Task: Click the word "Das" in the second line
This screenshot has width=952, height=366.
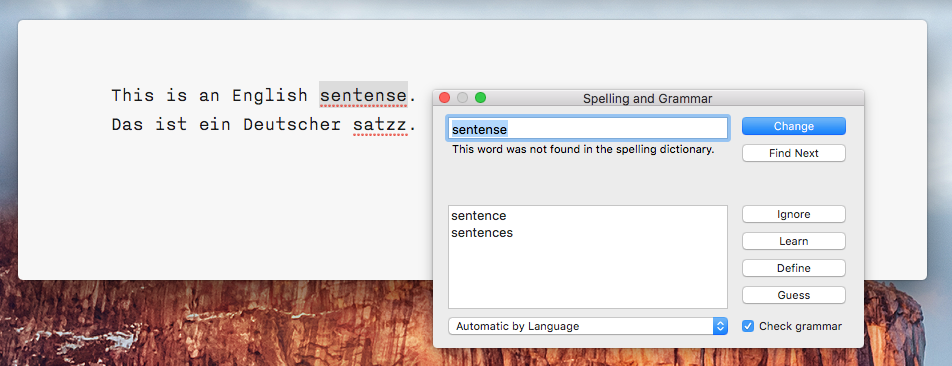Action: coord(128,125)
